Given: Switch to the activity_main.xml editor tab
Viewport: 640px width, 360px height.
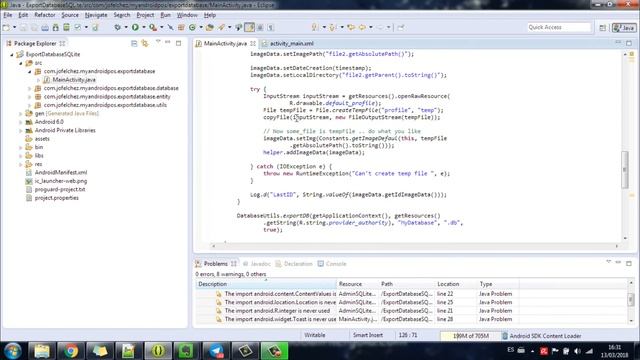Looking at the screenshot, I should click(291, 43).
